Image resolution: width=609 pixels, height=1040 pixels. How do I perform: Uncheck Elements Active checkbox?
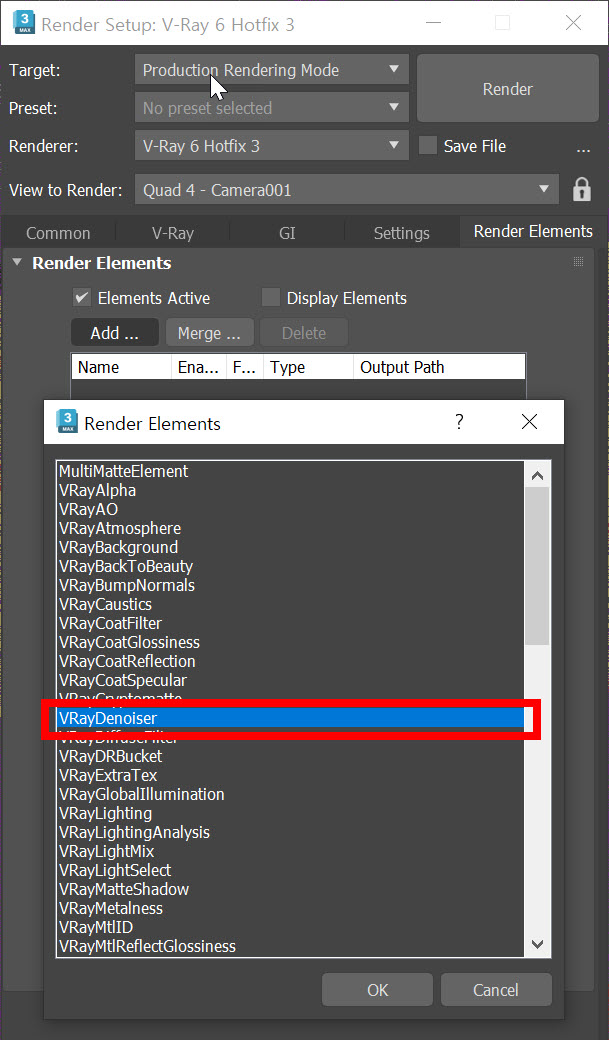tap(82, 298)
